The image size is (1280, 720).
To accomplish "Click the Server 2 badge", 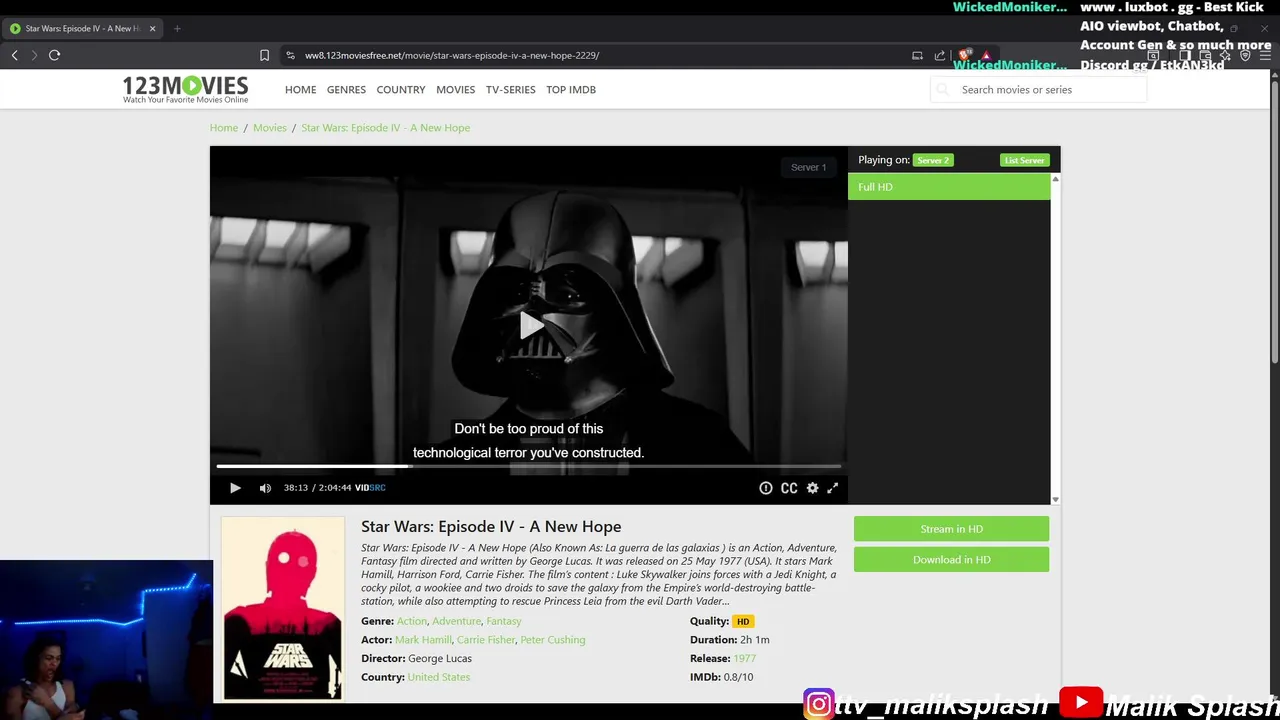I will coord(933,160).
